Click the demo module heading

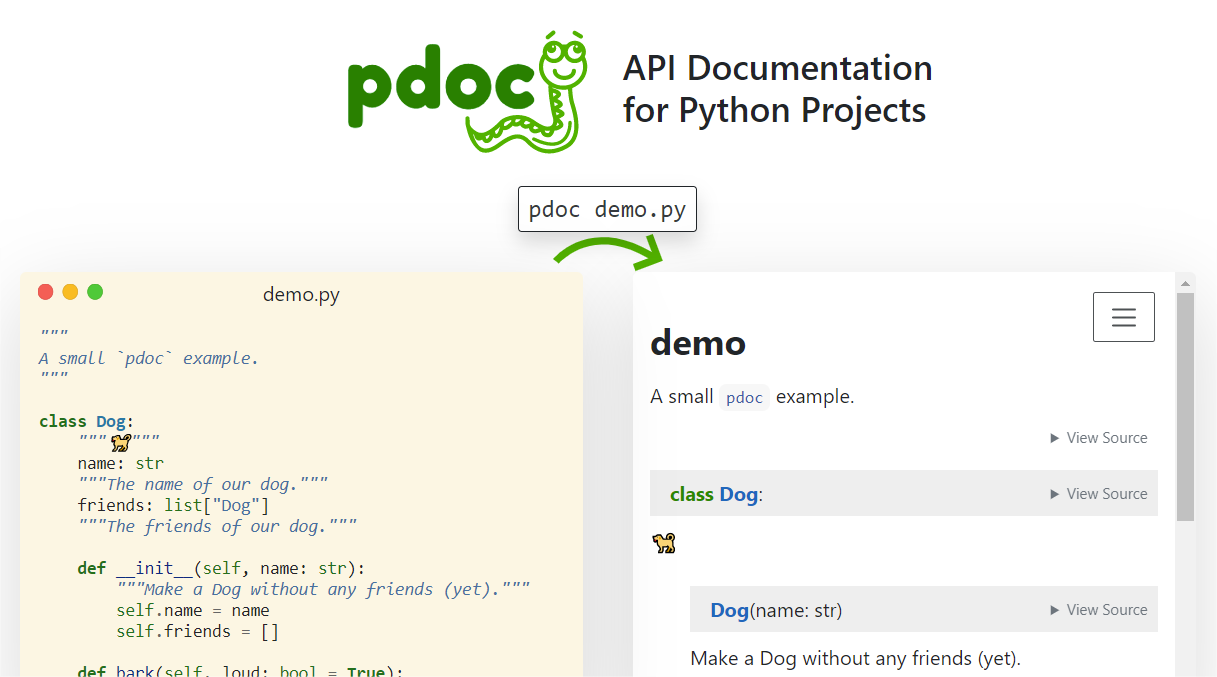pyautogui.click(x=698, y=344)
